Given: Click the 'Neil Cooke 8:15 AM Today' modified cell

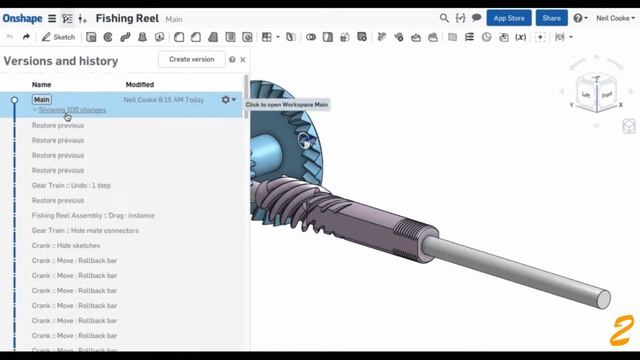Looking at the screenshot, I should tap(163, 100).
